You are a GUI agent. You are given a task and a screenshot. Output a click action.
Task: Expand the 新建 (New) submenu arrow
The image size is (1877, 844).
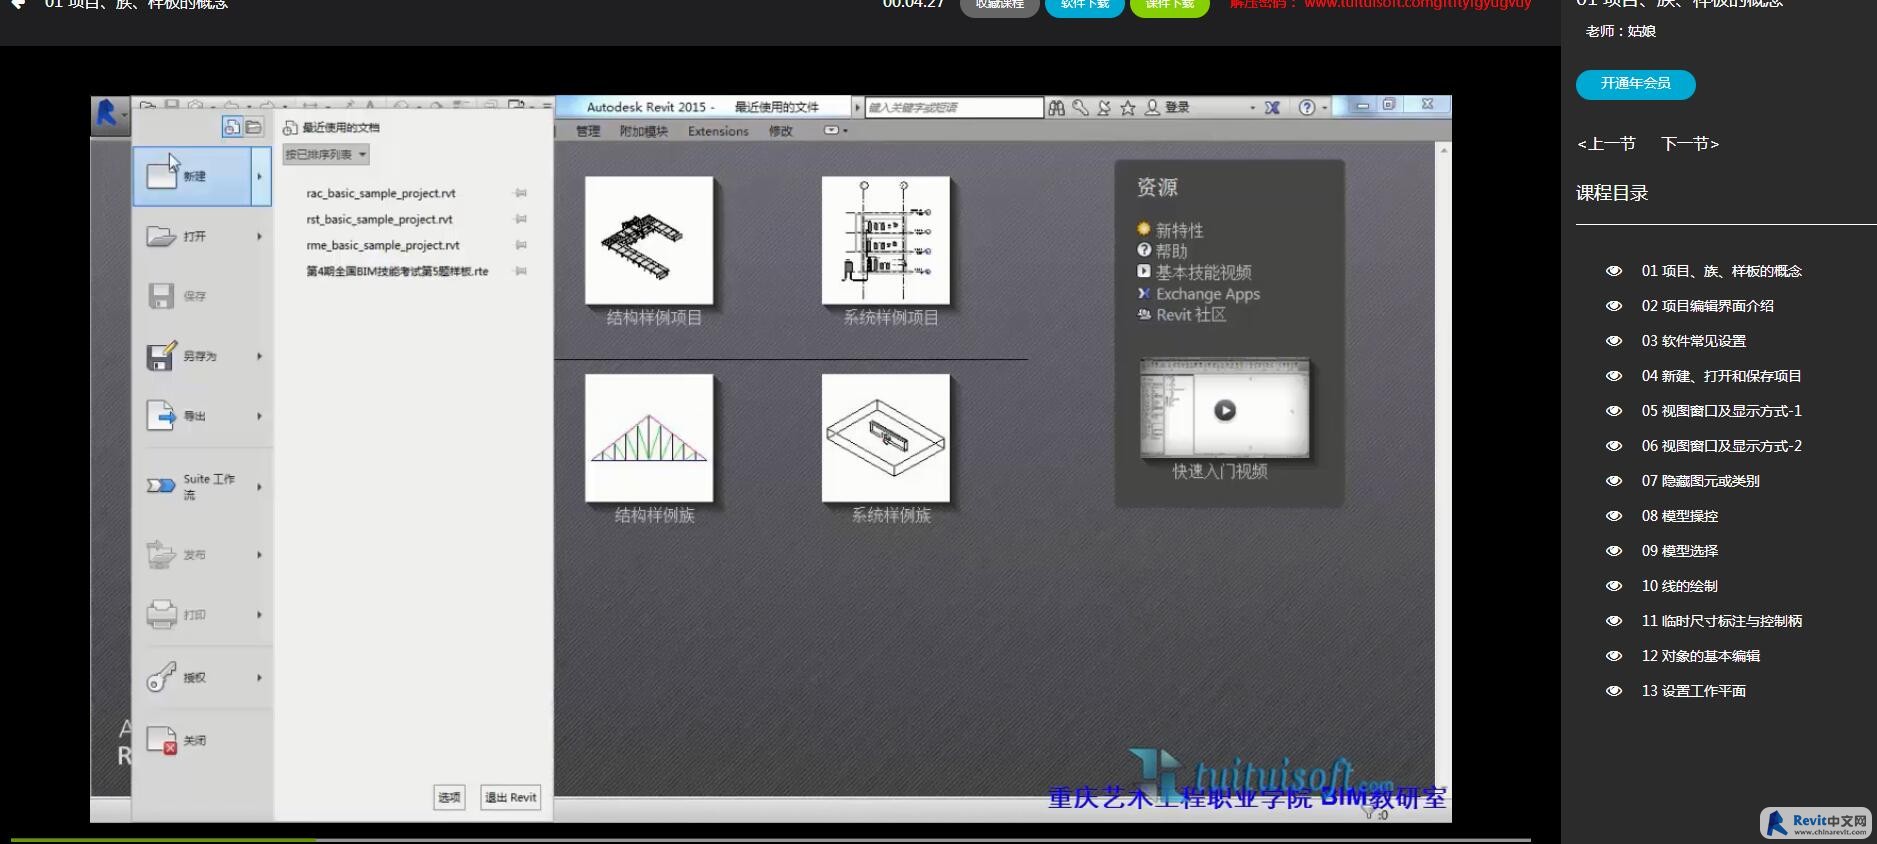pos(260,176)
